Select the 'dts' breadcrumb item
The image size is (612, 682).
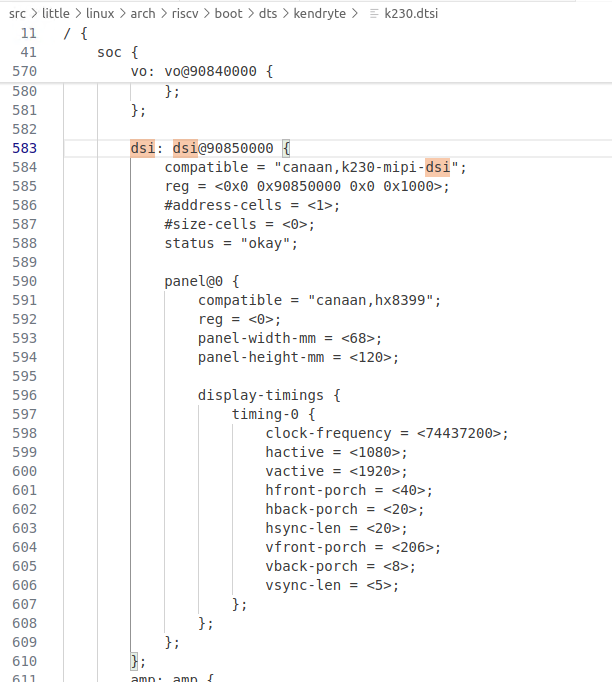275,14
